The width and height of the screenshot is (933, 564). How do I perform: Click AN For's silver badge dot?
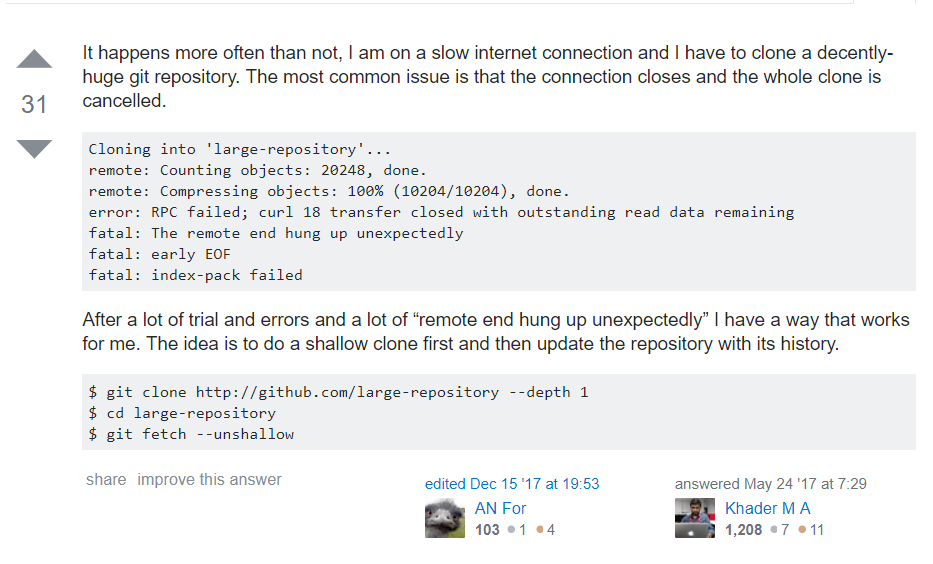click(511, 530)
